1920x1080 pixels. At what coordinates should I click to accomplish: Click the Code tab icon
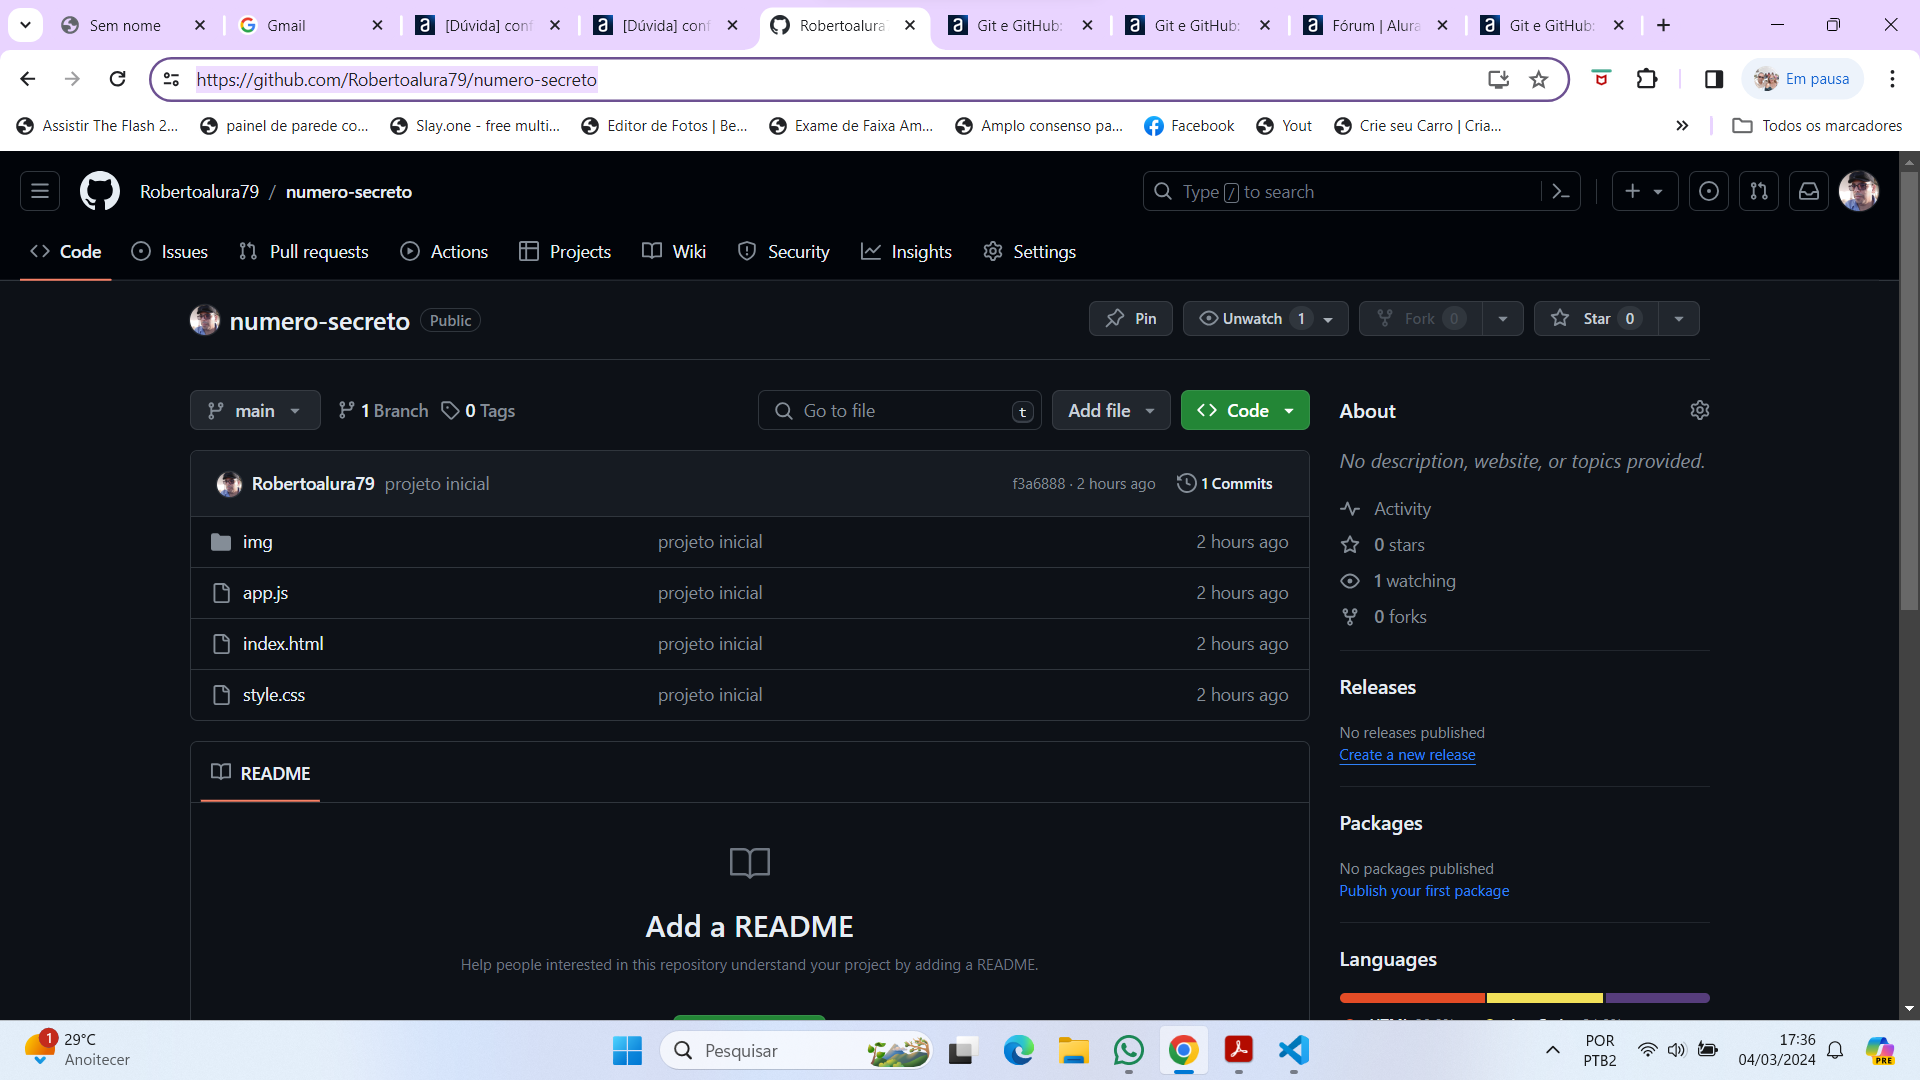click(38, 251)
